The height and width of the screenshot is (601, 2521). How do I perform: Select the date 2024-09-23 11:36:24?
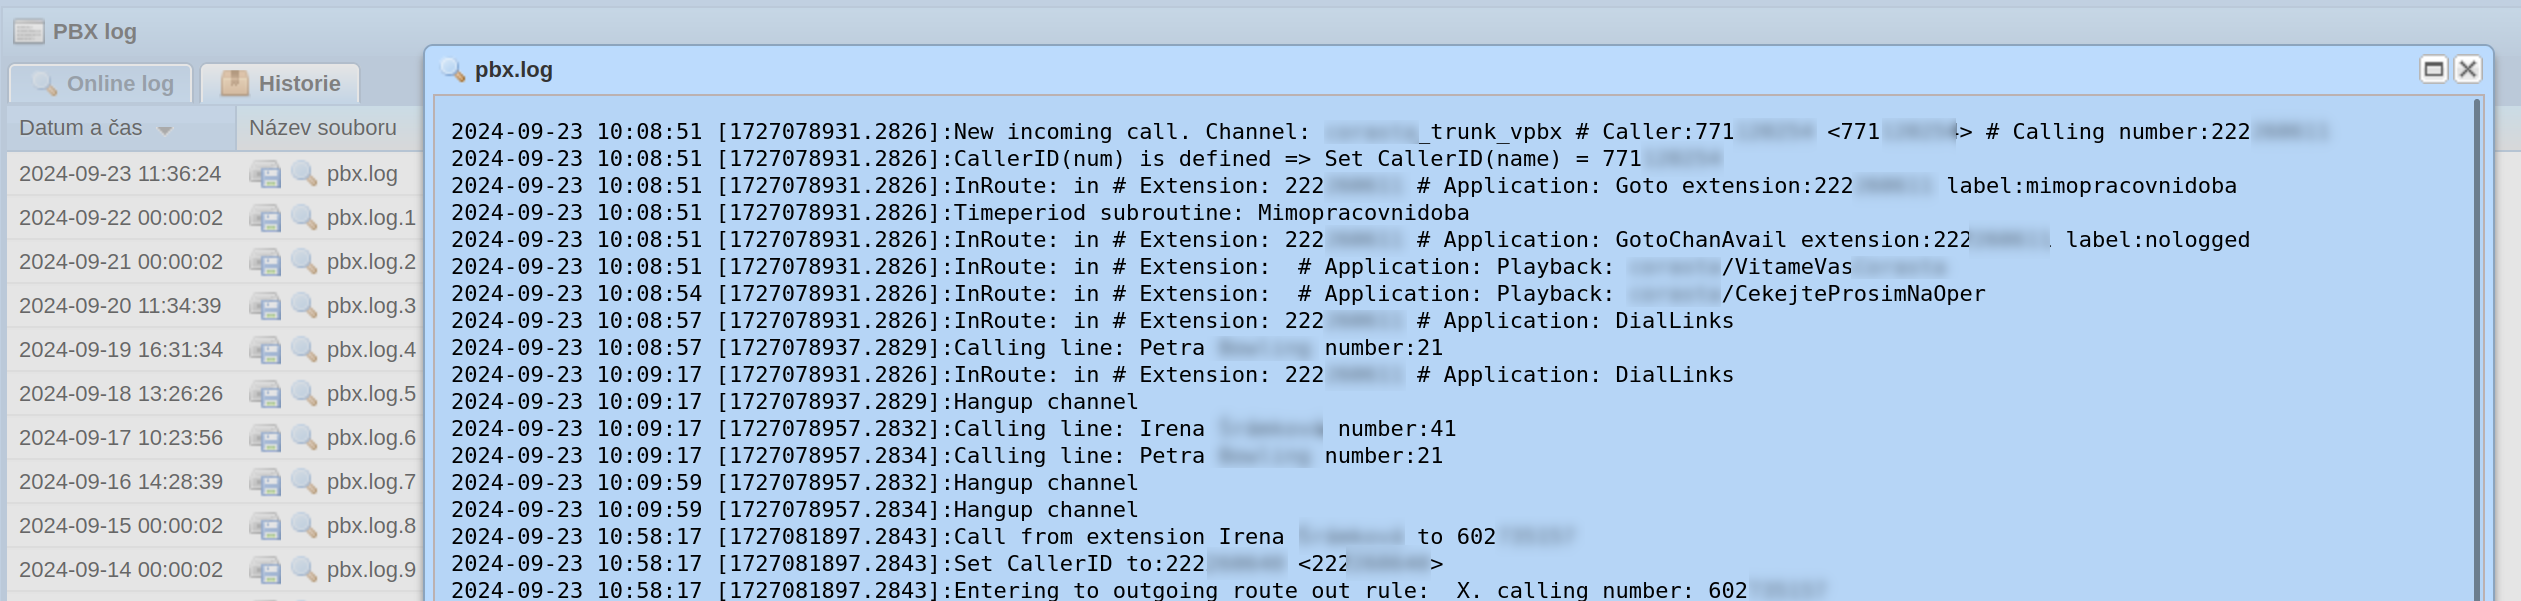pyautogui.click(x=120, y=174)
